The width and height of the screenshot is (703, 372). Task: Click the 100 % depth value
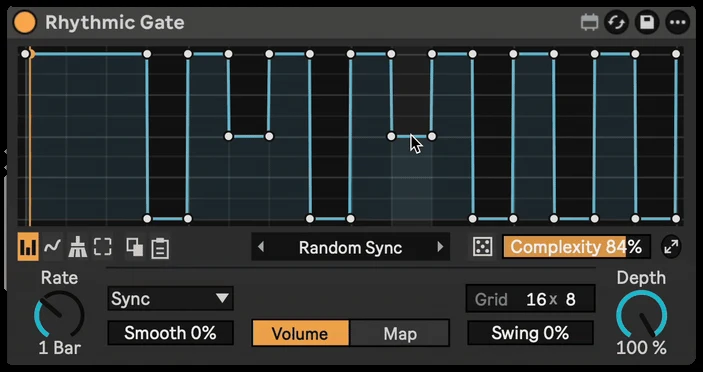(x=642, y=348)
